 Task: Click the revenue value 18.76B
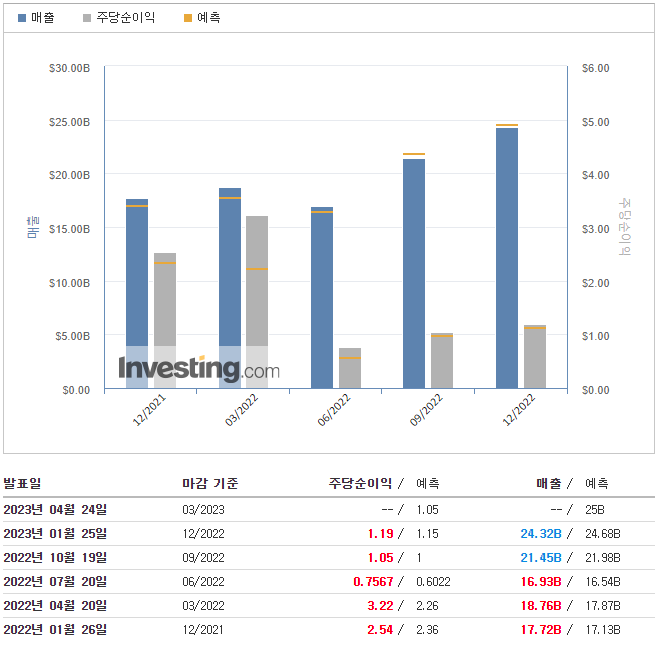tap(541, 606)
